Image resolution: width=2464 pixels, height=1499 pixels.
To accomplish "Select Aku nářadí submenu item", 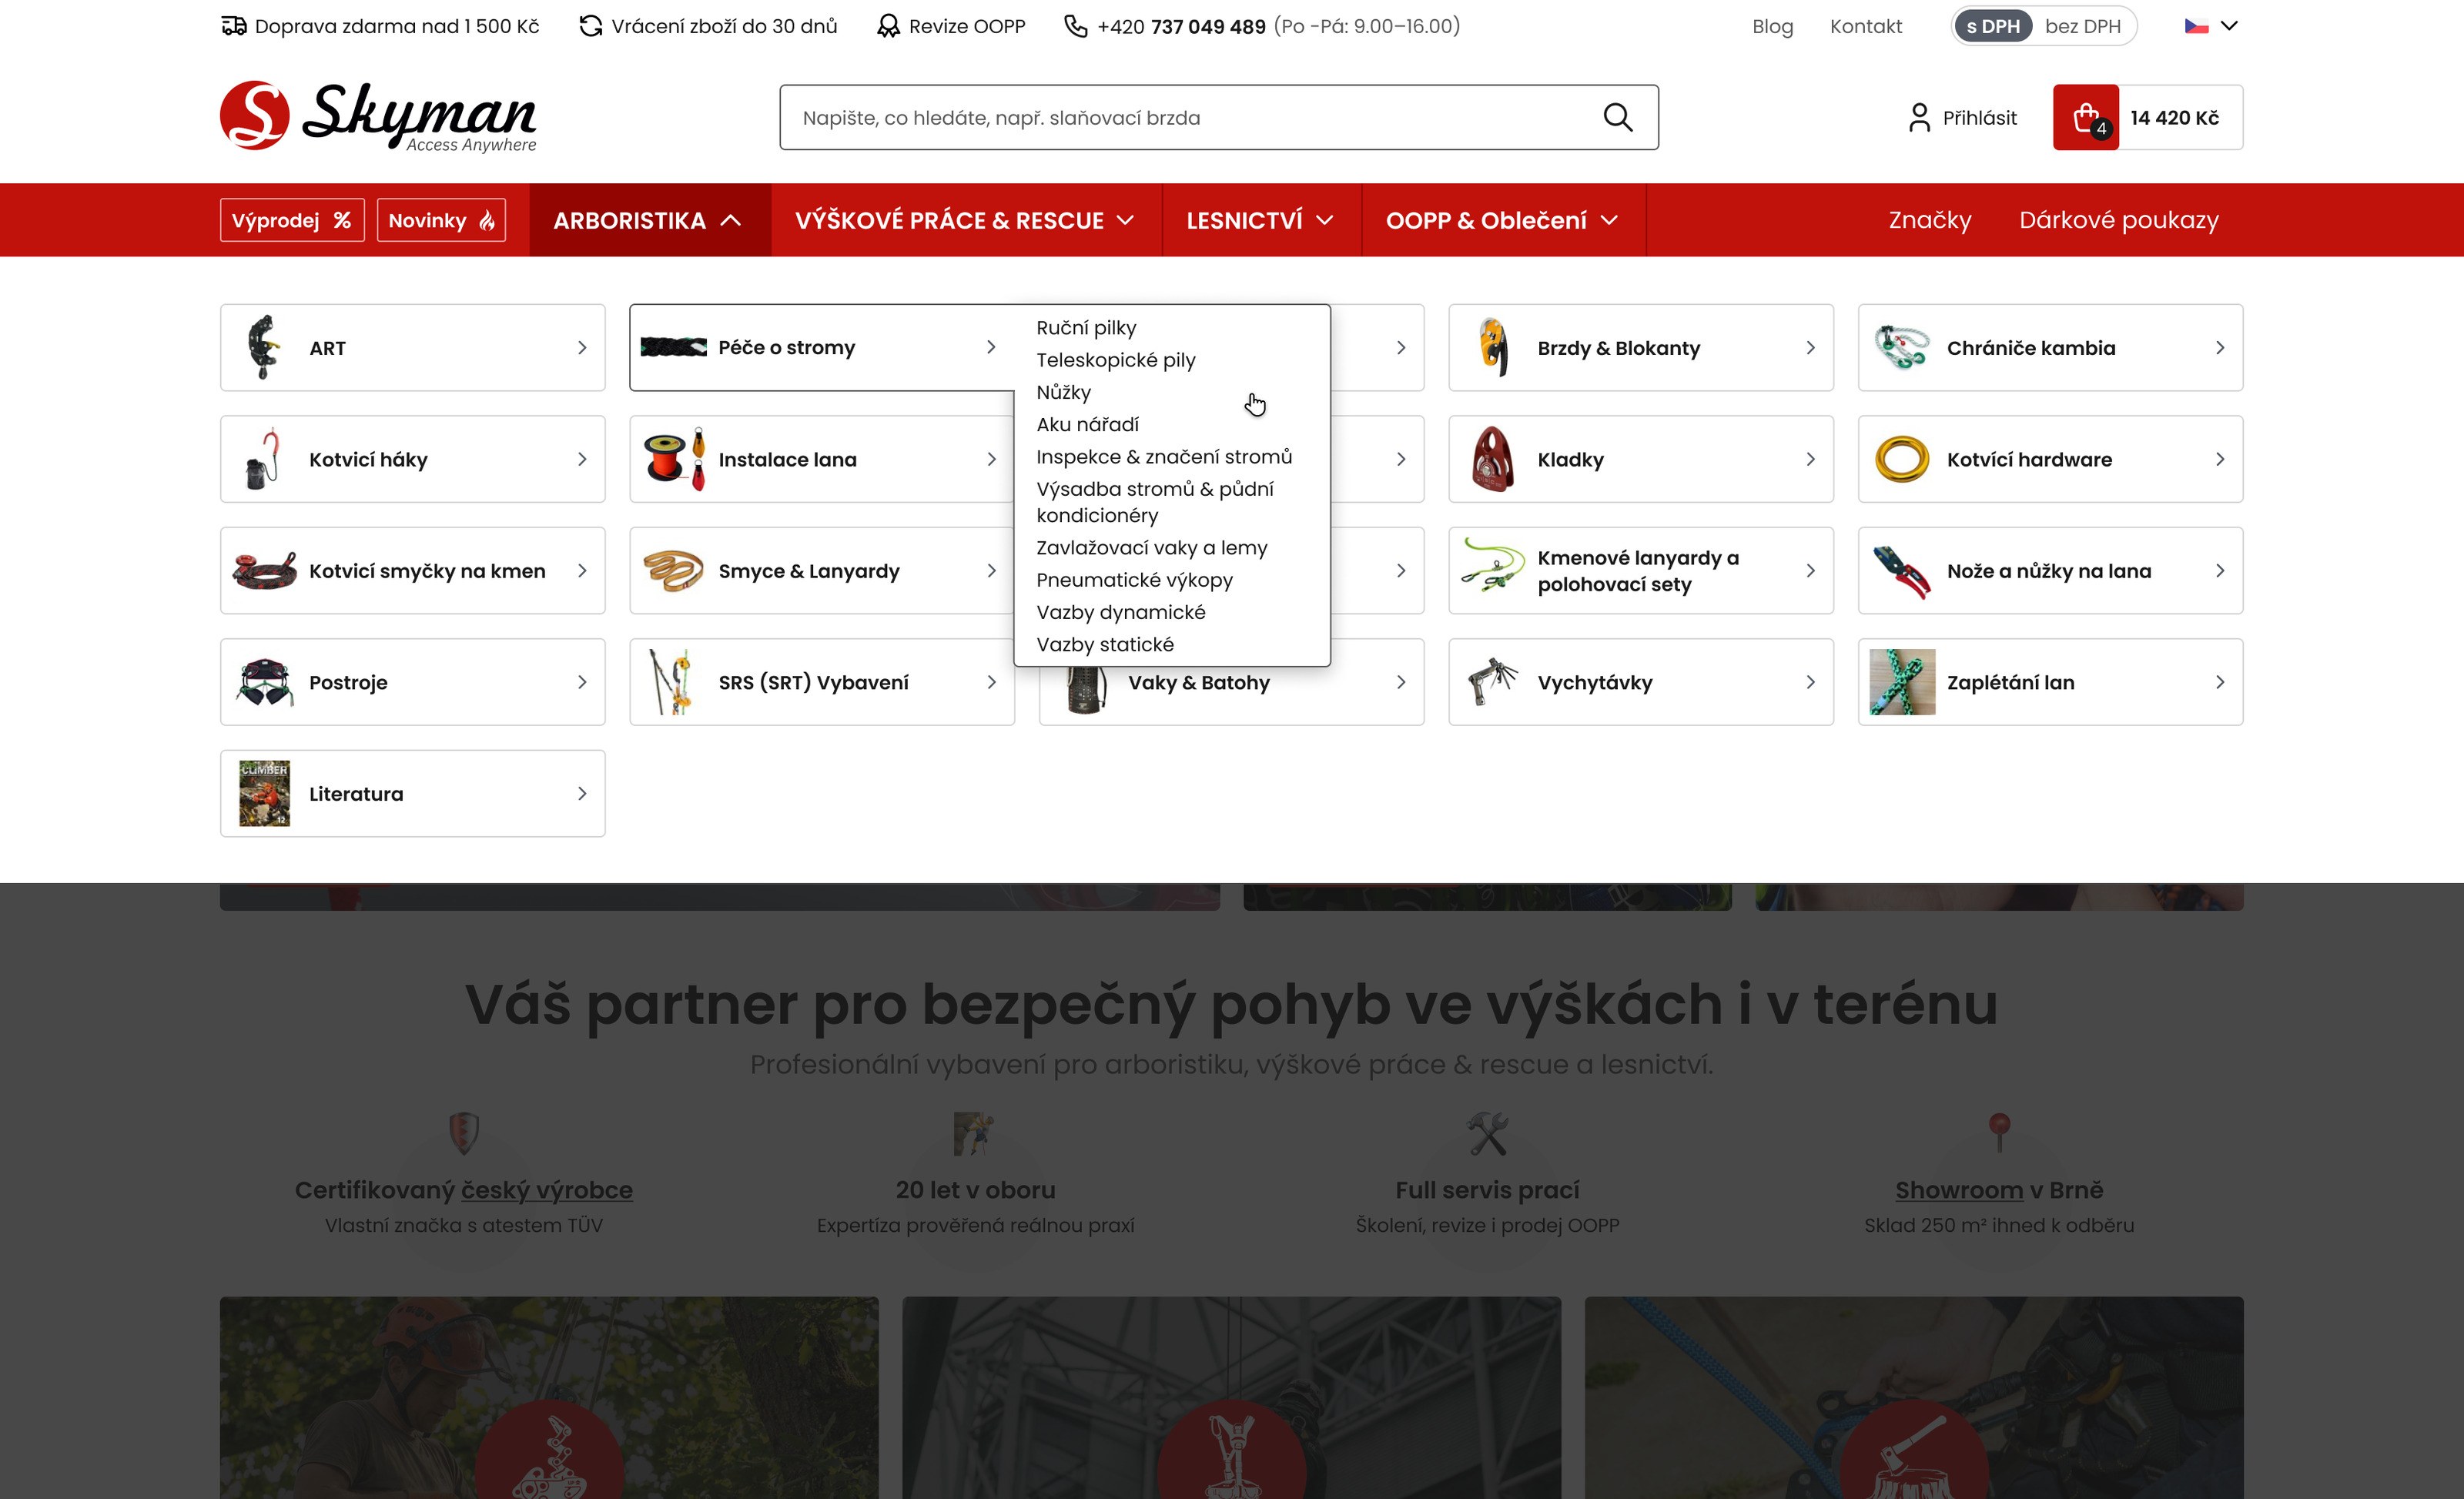I will (1087, 424).
